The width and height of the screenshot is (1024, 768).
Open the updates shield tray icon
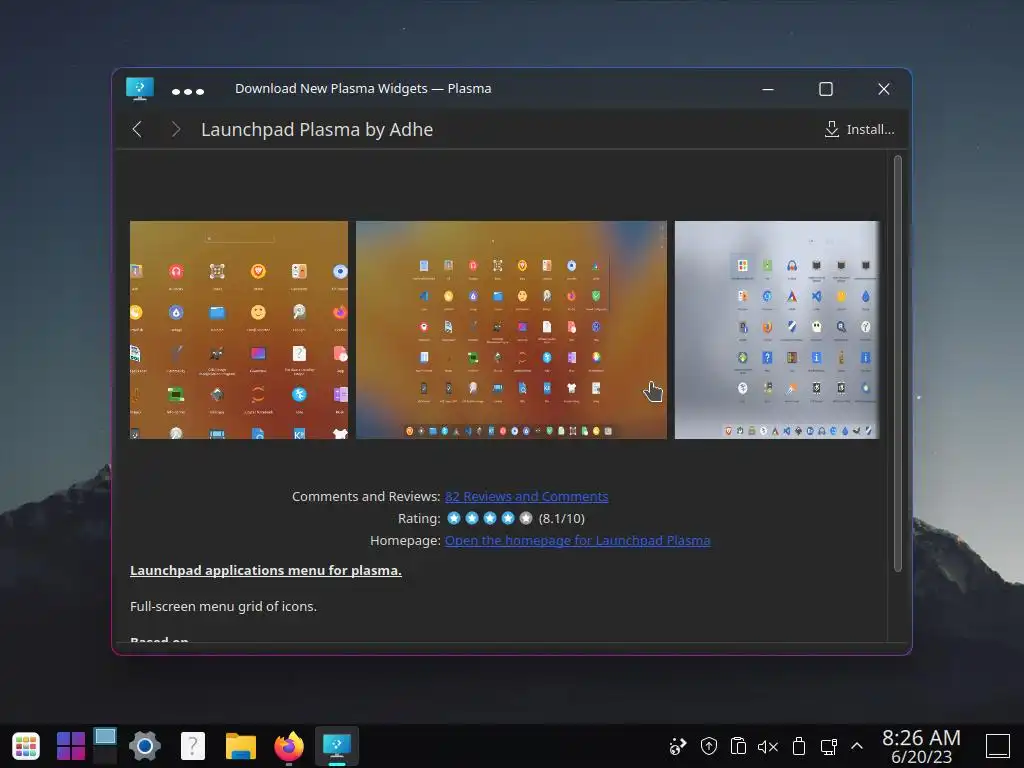pos(709,746)
